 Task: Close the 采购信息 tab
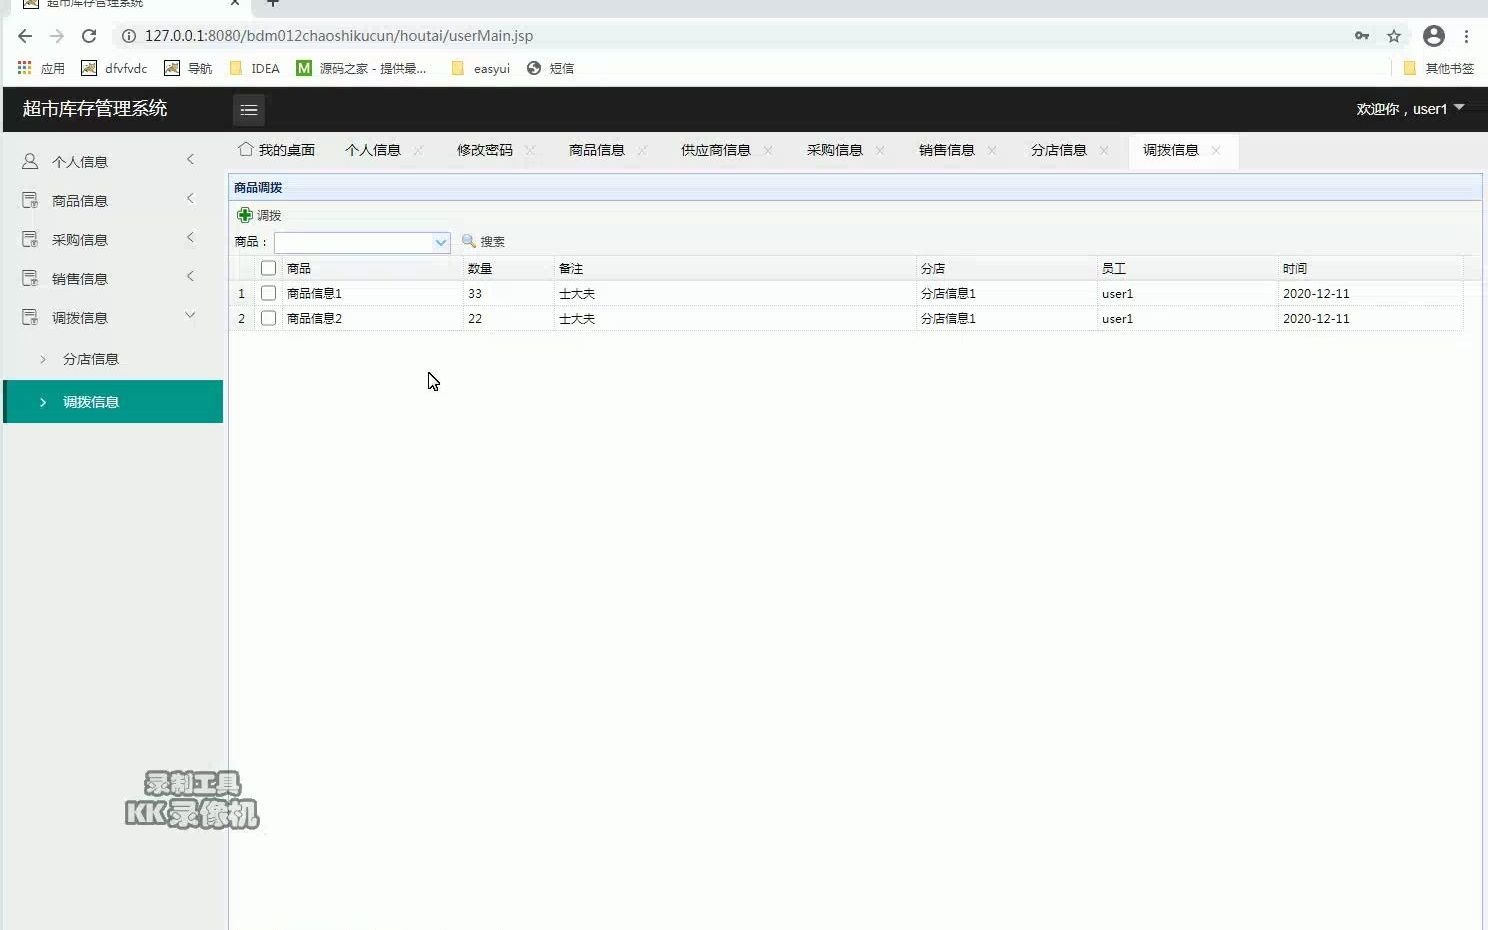point(880,150)
